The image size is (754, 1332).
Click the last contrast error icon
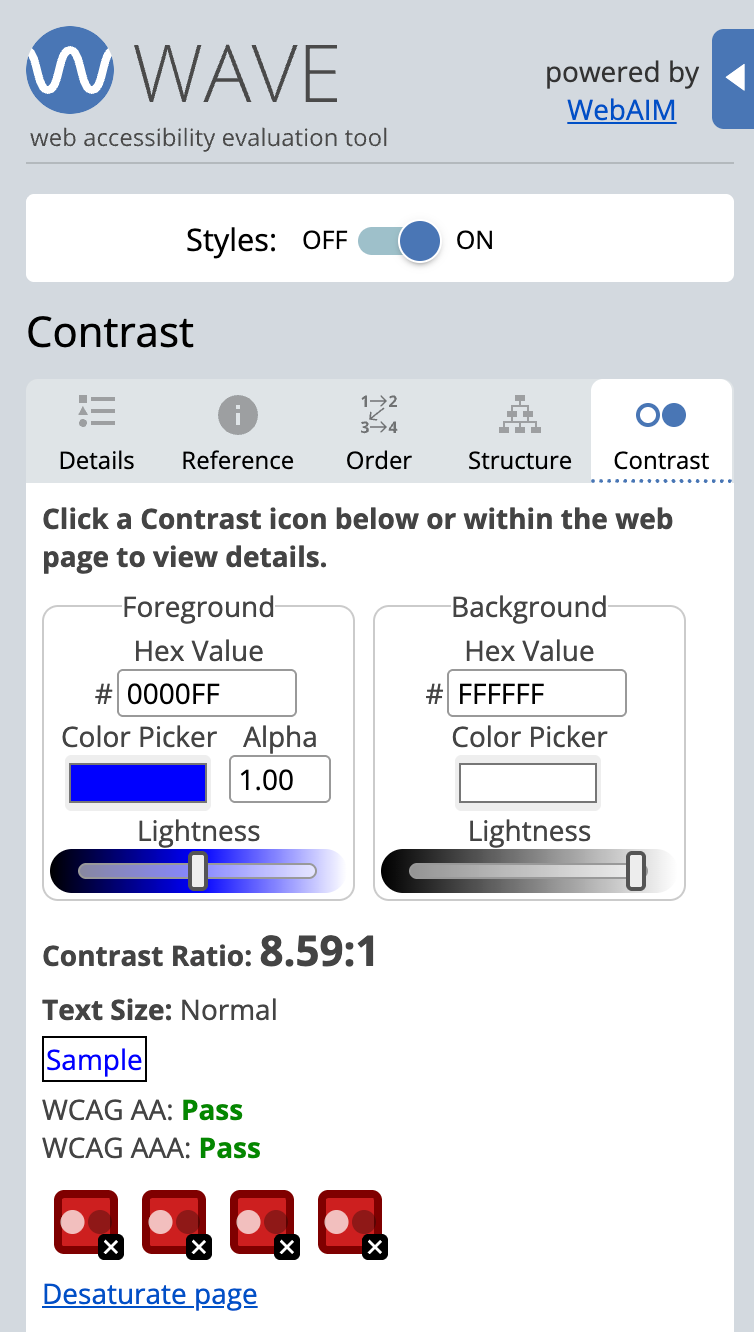(350, 1218)
